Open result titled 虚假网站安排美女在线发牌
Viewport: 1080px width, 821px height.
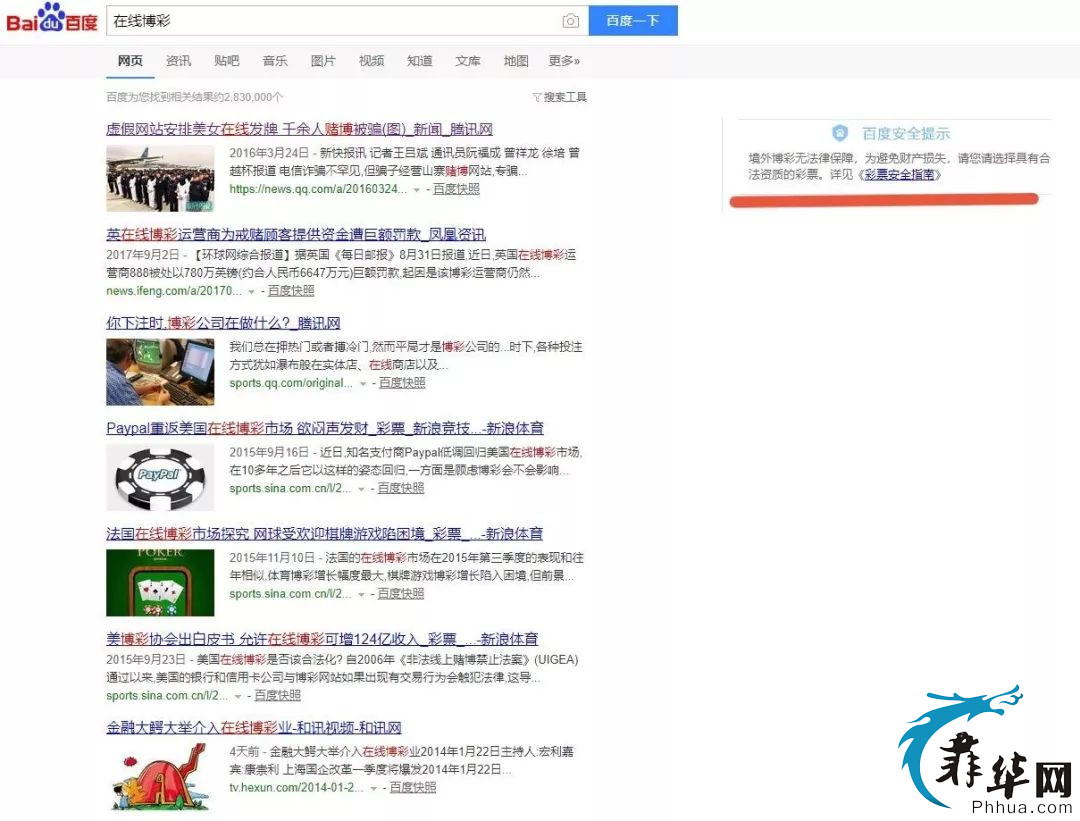pyautogui.click(x=299, y=129)
